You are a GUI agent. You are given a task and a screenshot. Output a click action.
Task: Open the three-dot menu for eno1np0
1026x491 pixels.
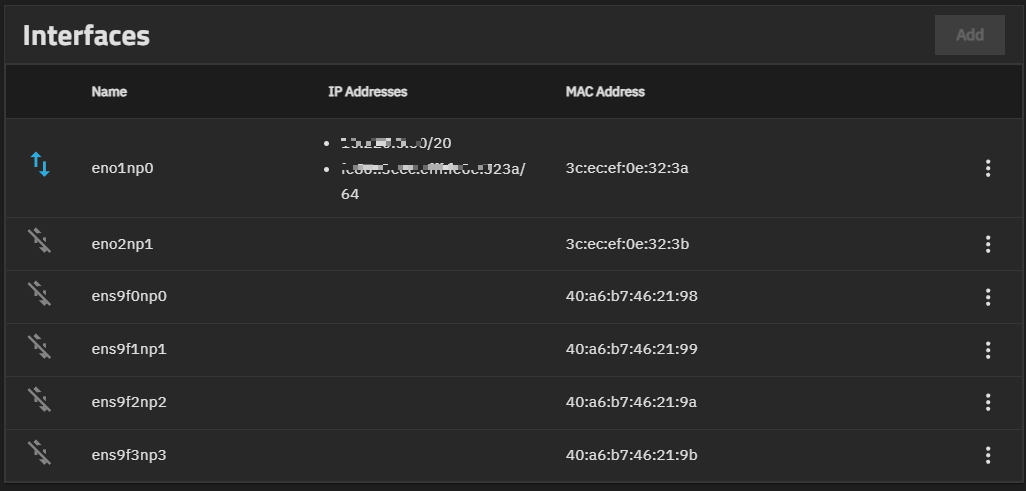[x=988, y=168]
